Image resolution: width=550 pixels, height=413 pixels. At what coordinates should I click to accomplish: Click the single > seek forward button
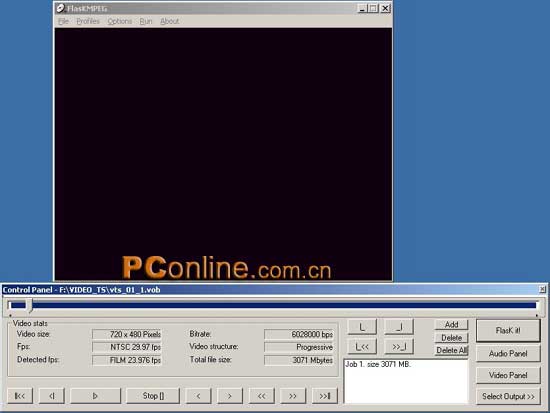(x=230, y=396)
